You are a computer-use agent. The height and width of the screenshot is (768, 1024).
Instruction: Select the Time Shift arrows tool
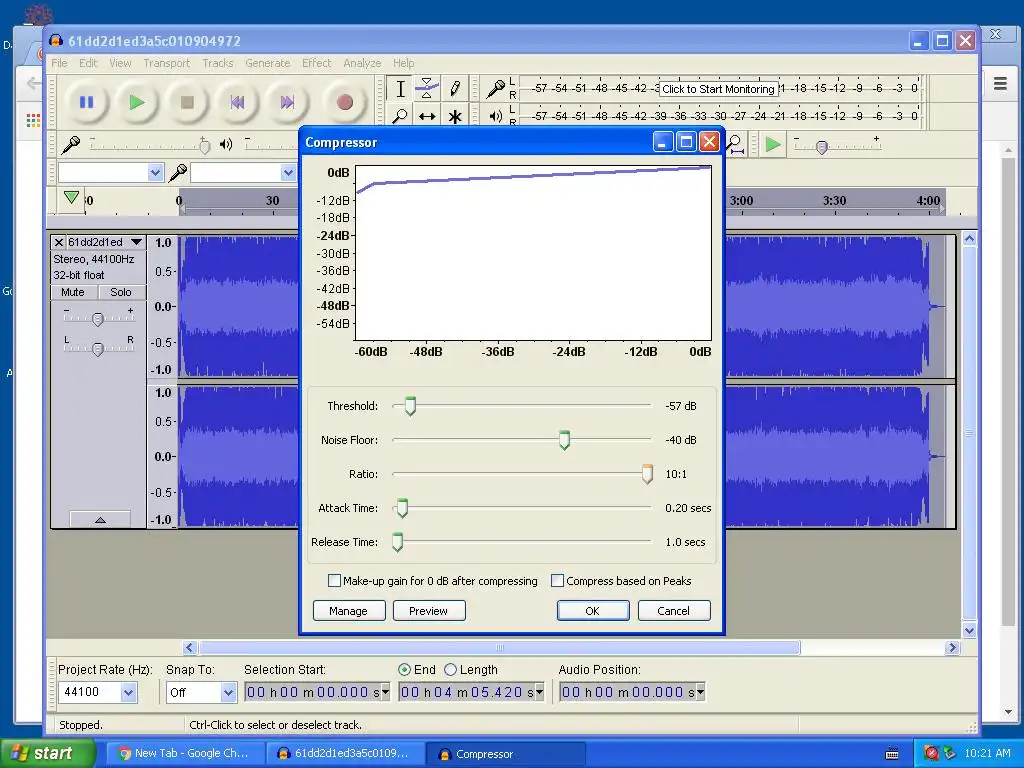tap(427, 116)
